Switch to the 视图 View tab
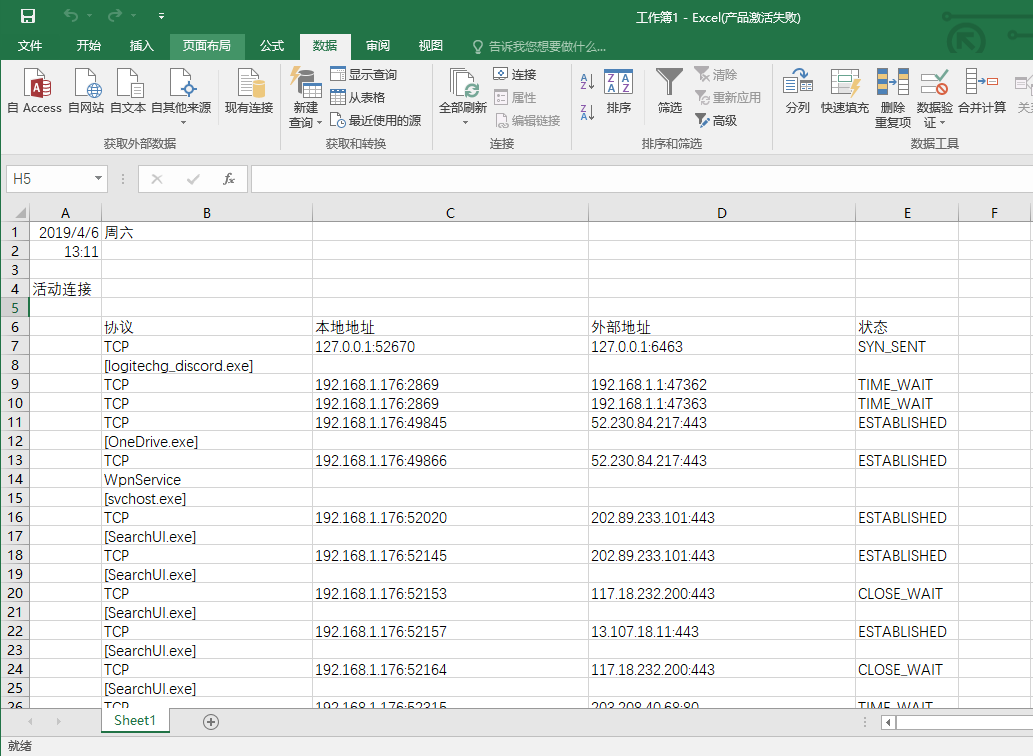The width and height of the screenshot is (1033, 756). pyautogui.click(x=430, y=45)
